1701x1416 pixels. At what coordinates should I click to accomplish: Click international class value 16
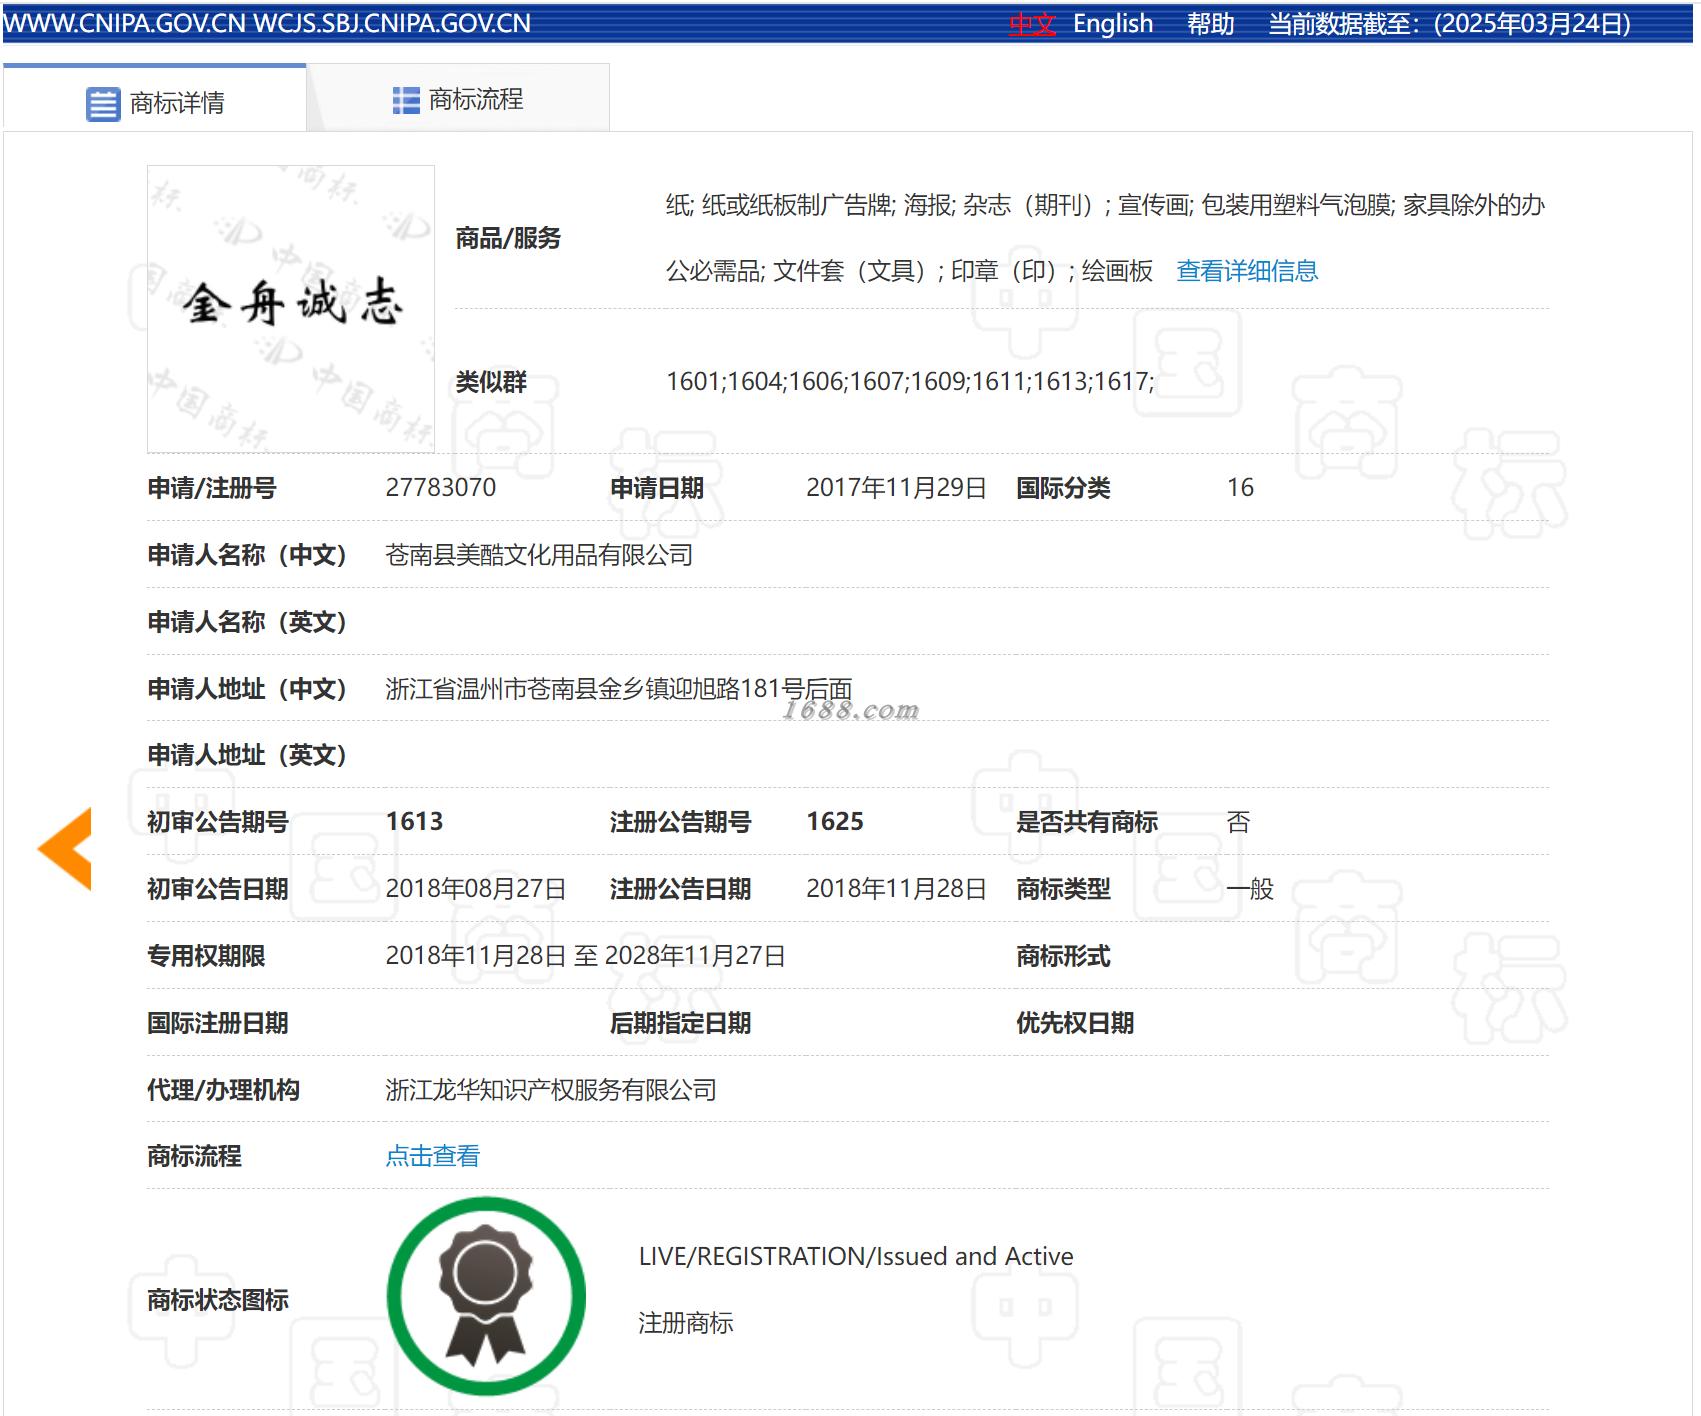click(1240, 488)
